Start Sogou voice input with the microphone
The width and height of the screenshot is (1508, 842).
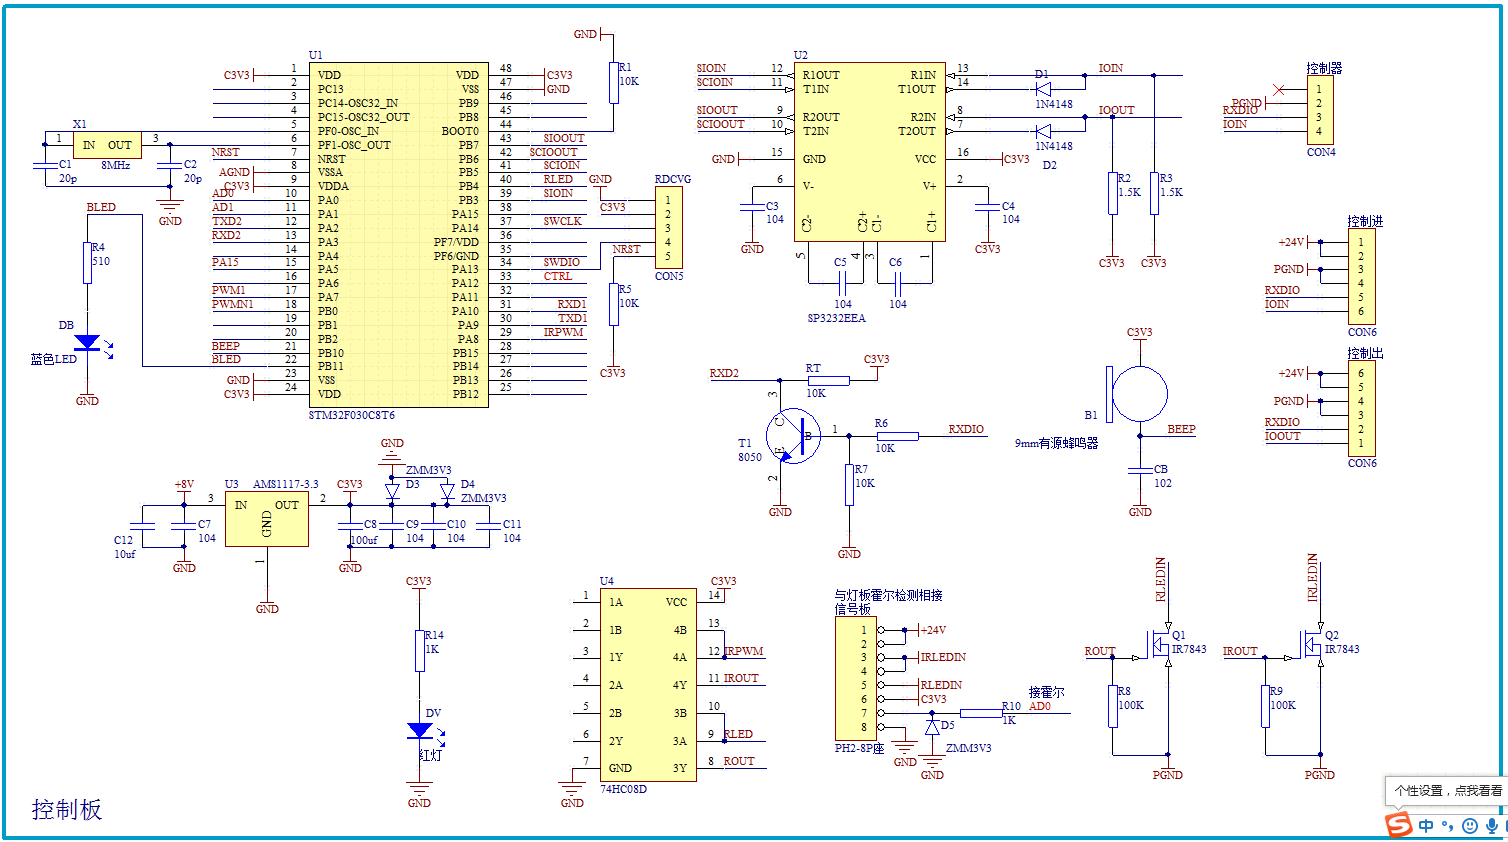pyautogui.click(x=1491, y=826)
